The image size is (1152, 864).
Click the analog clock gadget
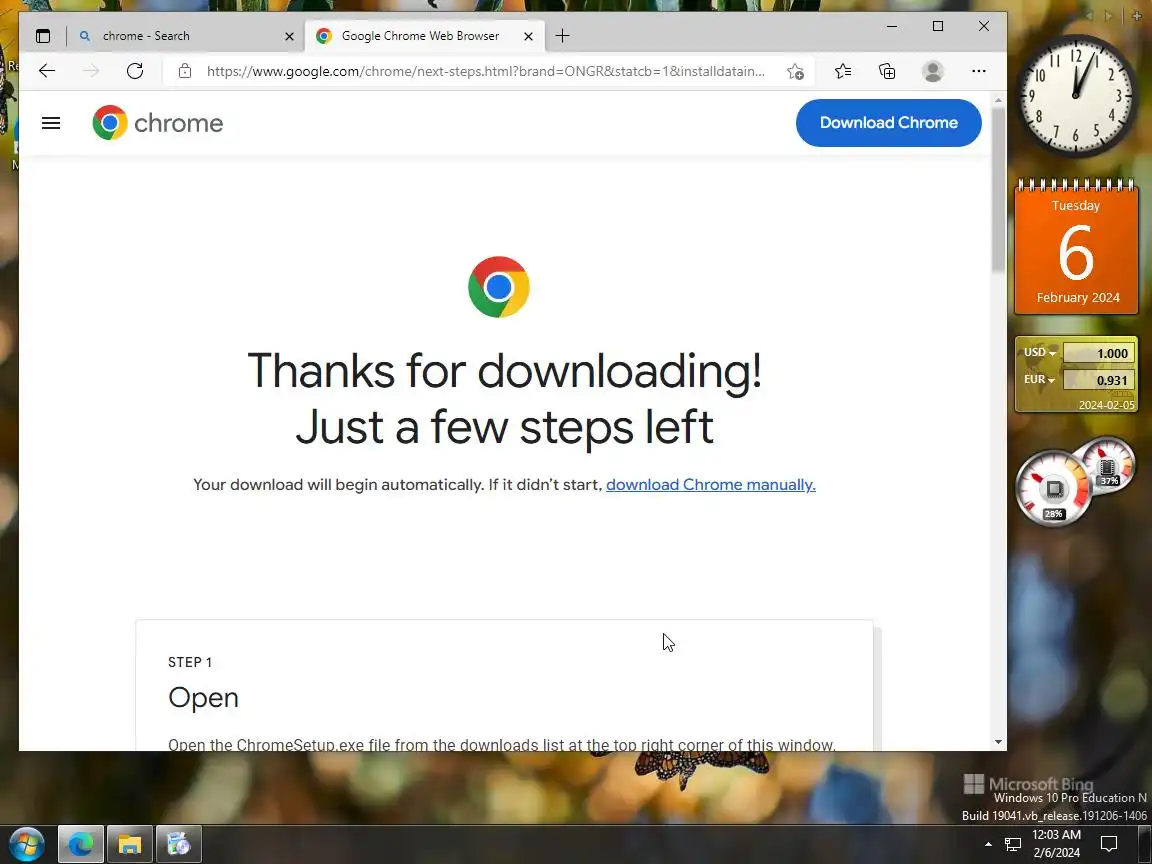(1076, 96)
